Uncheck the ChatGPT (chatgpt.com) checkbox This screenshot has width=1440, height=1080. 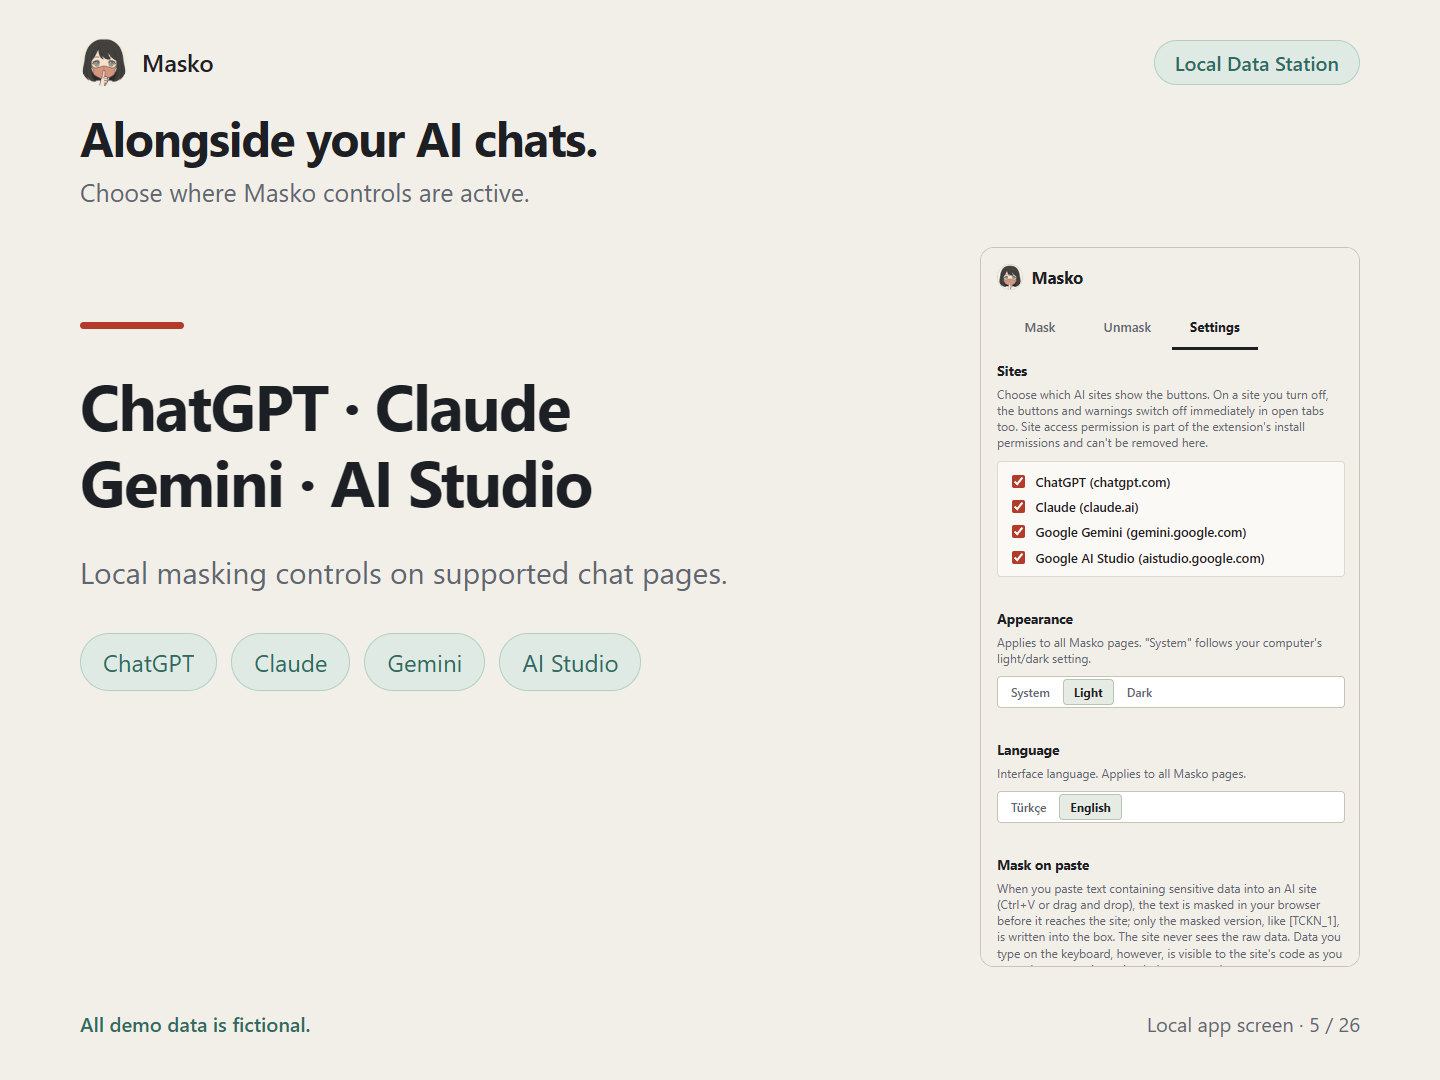coord(1018,482)
